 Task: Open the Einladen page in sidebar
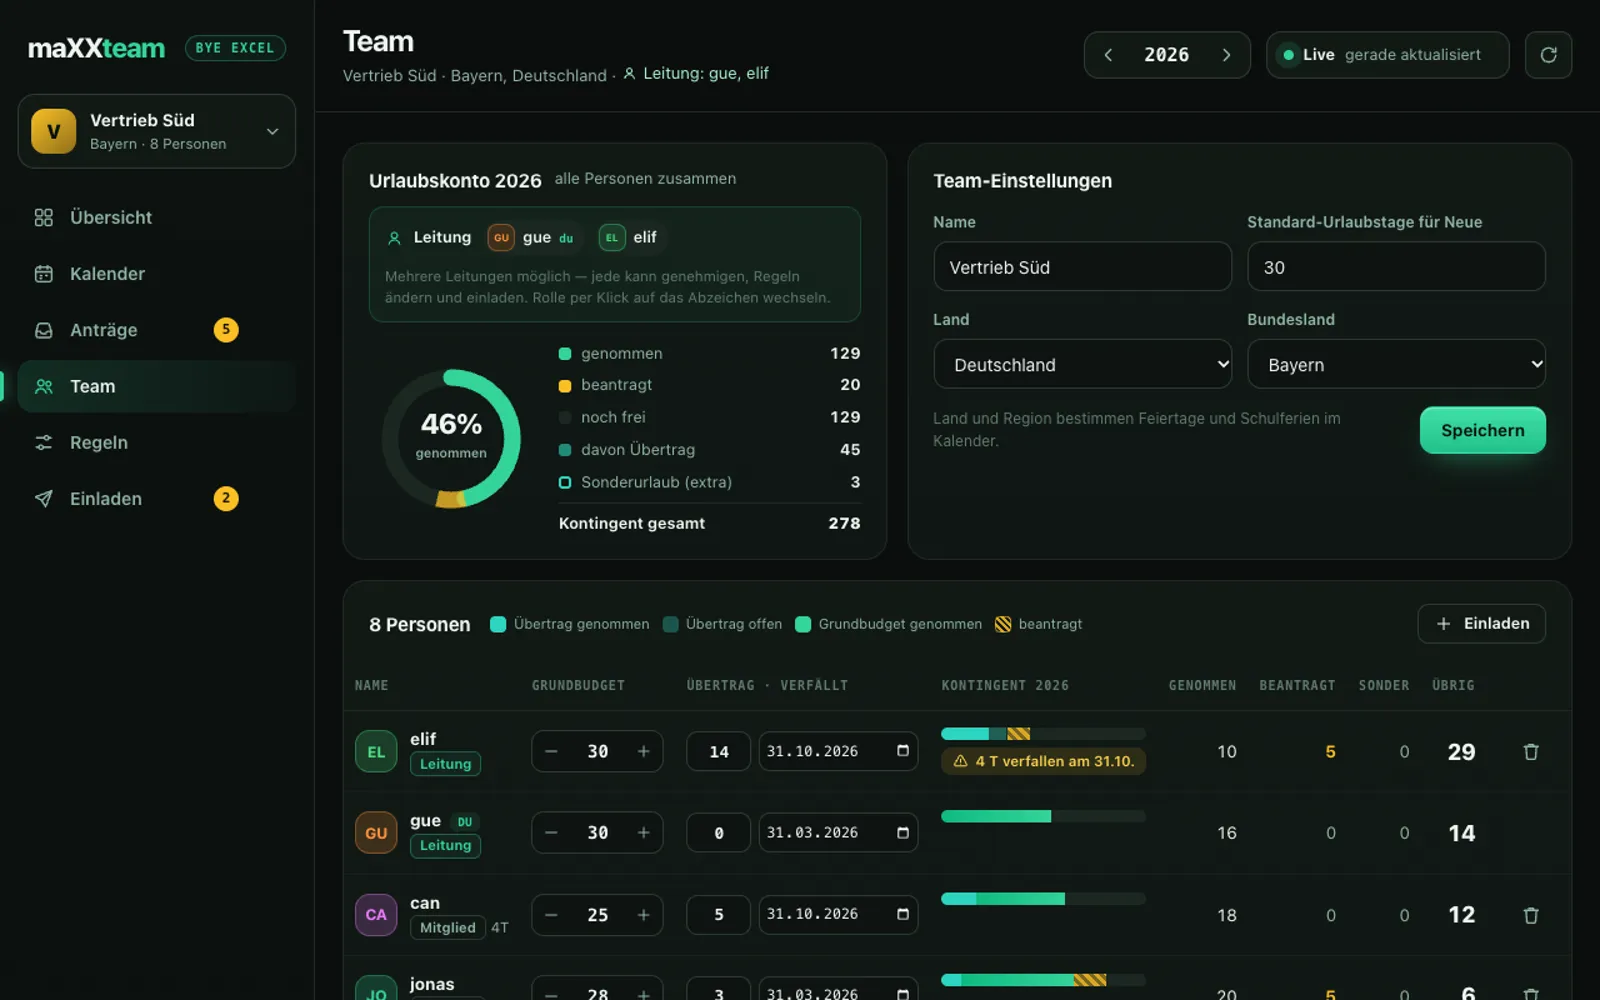[156, 498]
